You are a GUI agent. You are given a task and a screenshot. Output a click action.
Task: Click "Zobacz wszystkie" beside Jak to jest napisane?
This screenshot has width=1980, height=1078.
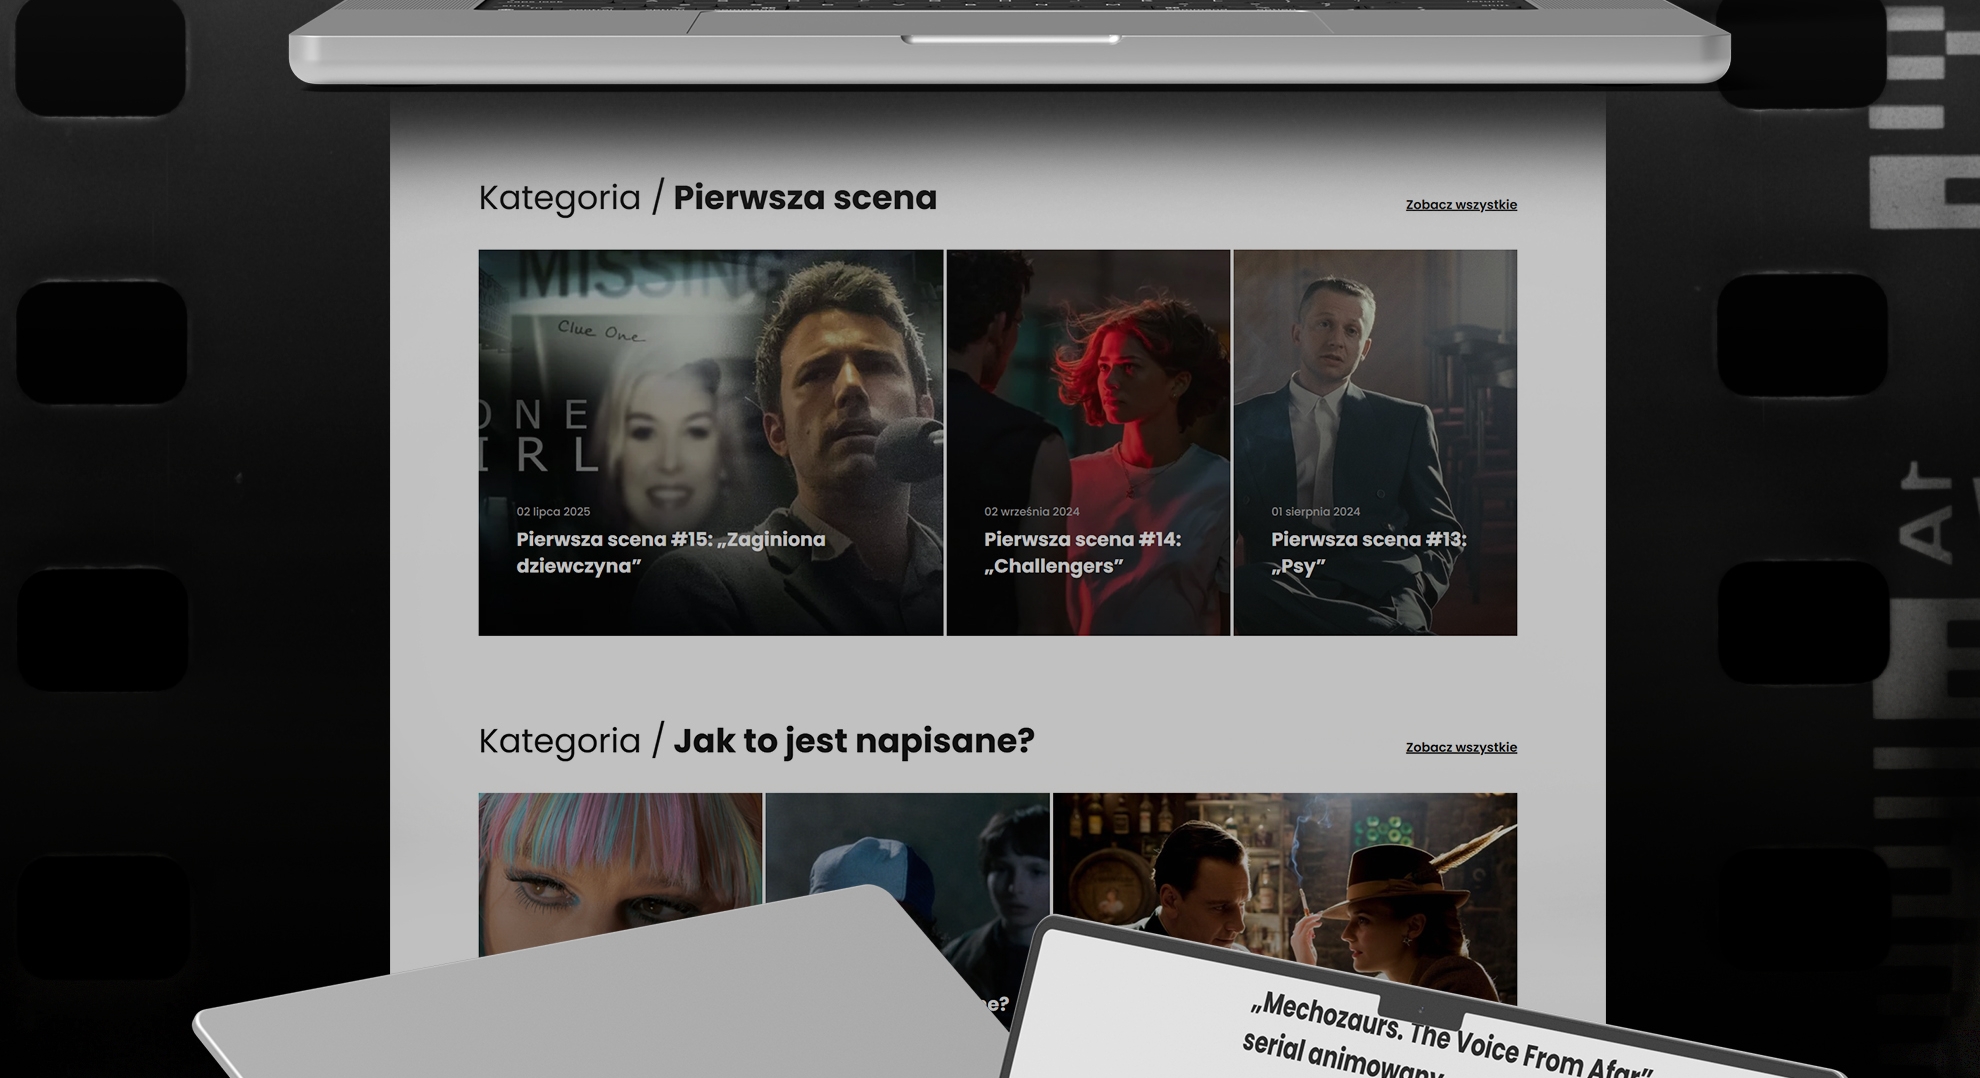(x=1460, y=748)
